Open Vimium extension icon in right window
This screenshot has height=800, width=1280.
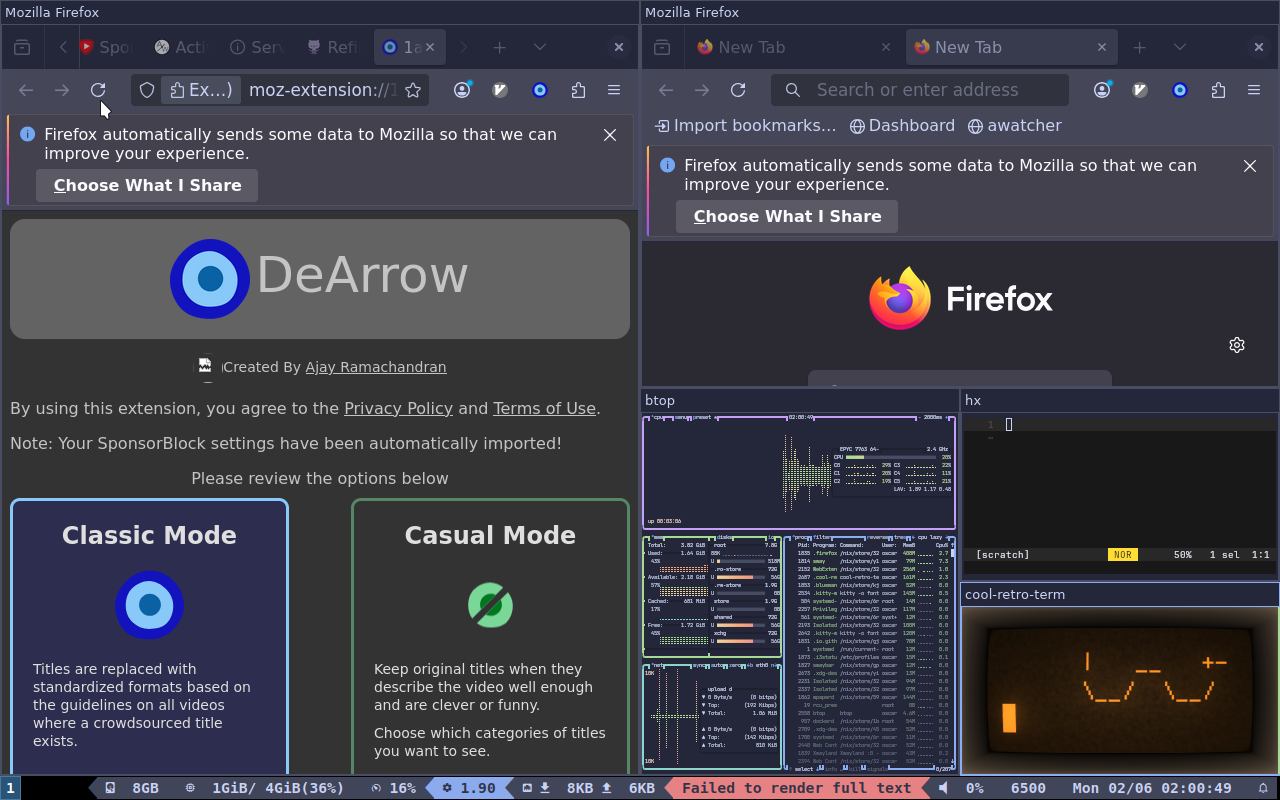tap(1140, 90)
